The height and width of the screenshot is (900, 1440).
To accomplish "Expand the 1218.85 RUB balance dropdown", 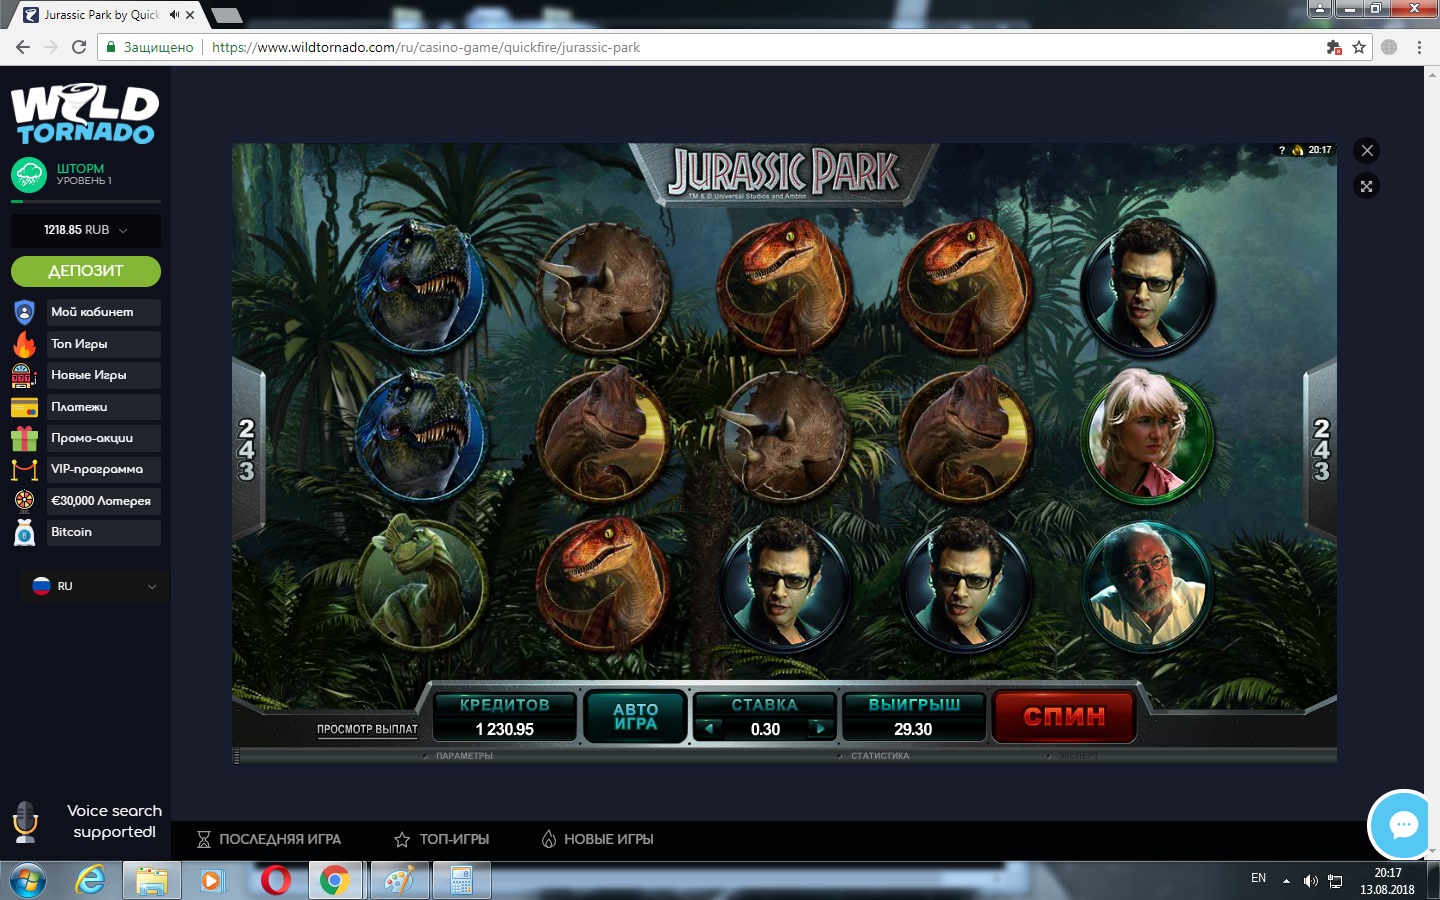I will (x=86, y=230).
